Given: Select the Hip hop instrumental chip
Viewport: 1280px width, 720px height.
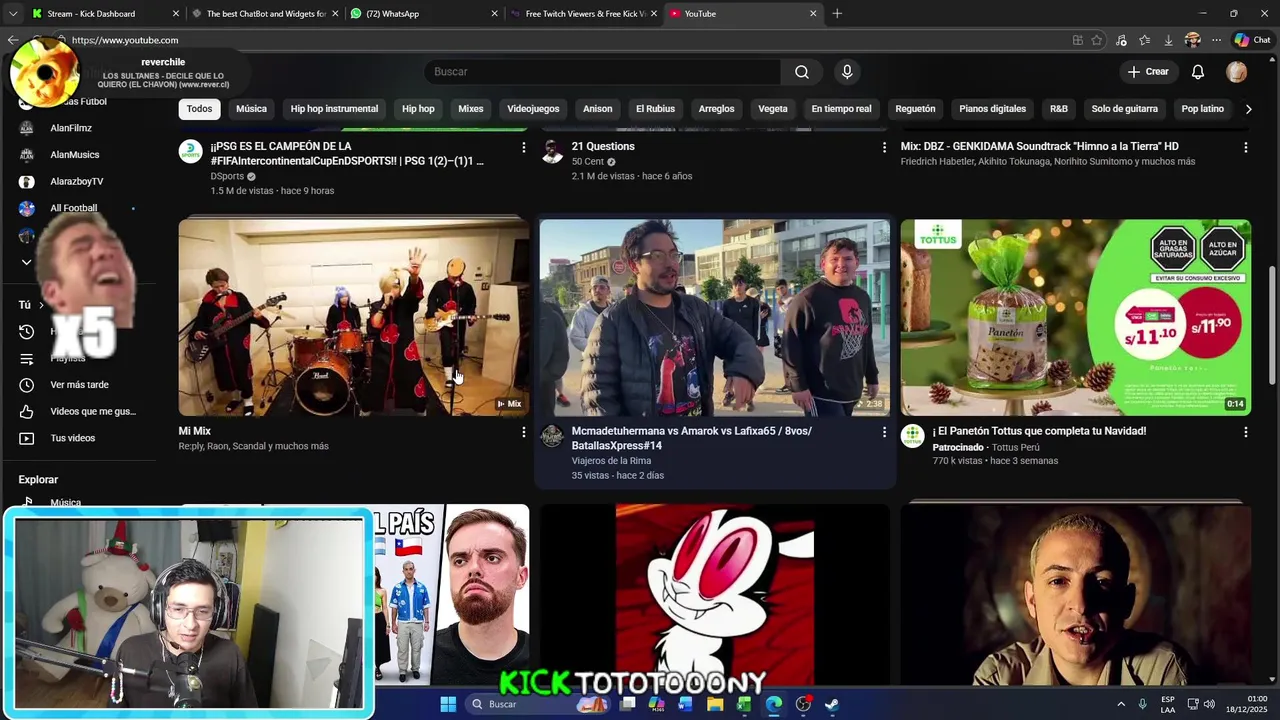Looking at the screenshot, I should (334, 109).
